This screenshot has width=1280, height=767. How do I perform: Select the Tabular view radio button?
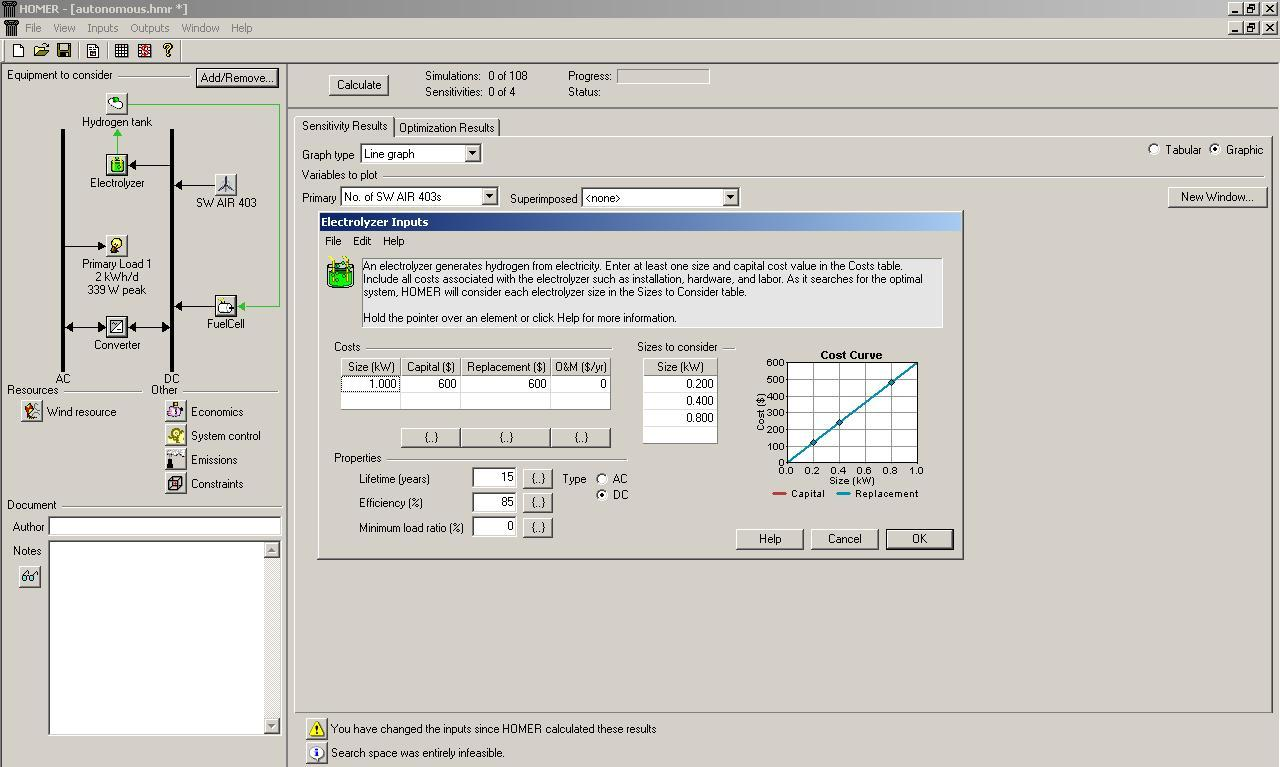click(x=1154, y=149)
